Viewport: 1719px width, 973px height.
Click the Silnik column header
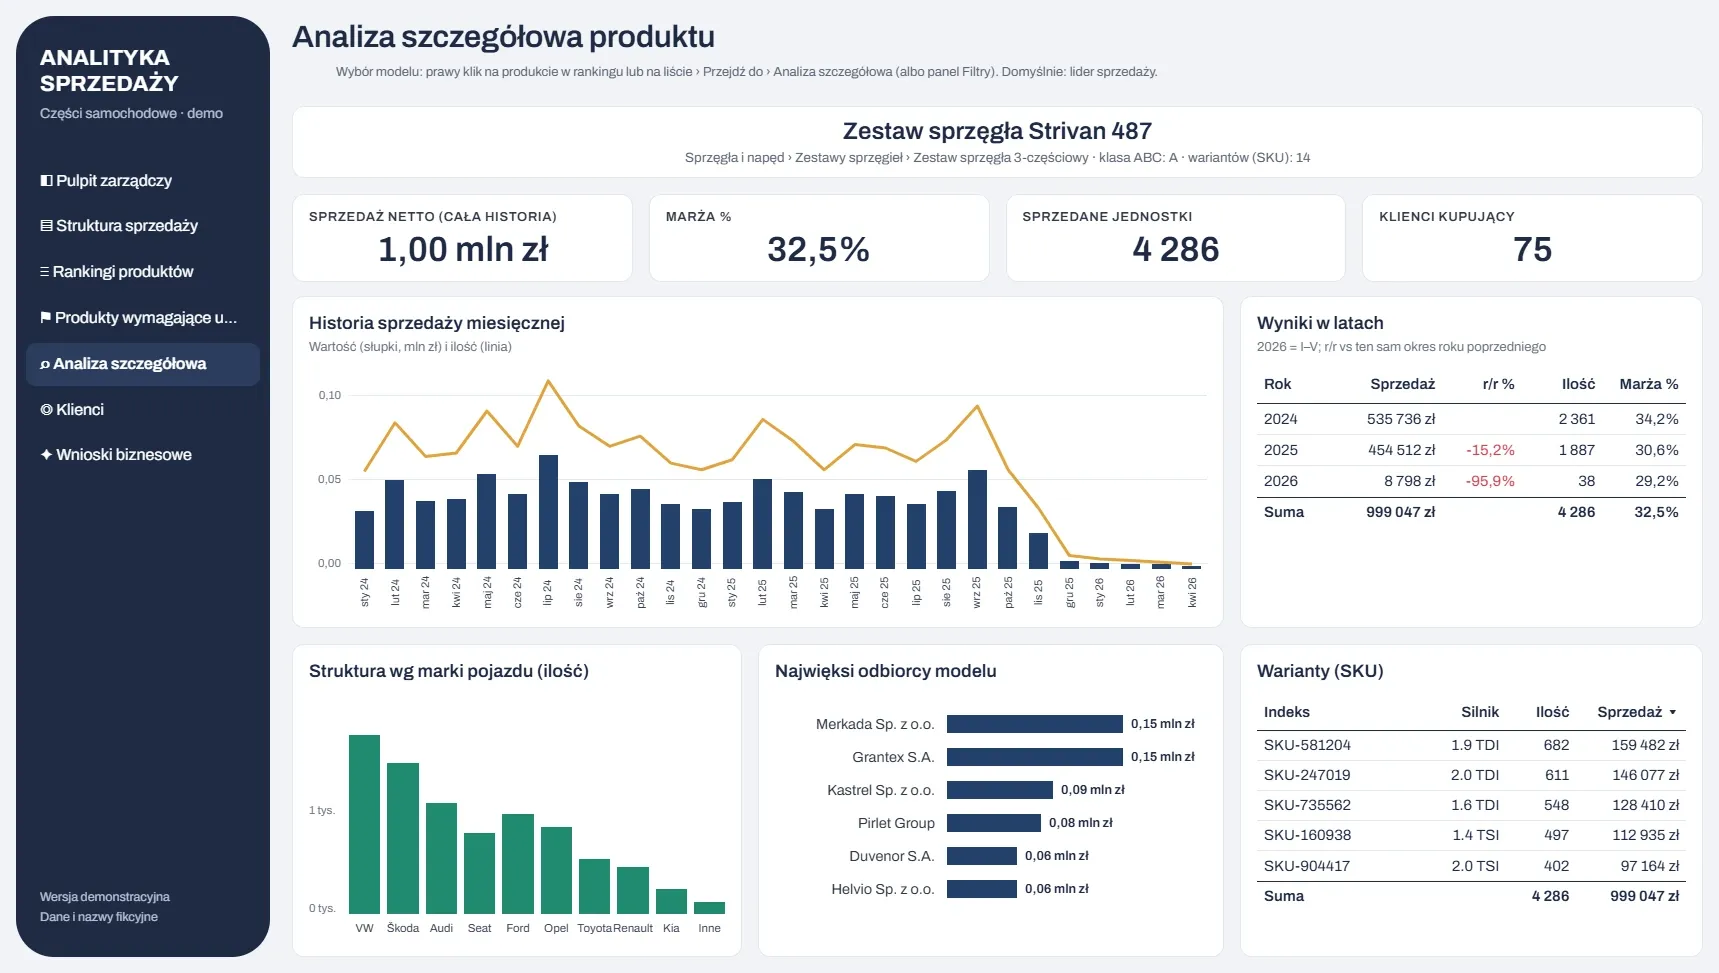pos(1480,712)
